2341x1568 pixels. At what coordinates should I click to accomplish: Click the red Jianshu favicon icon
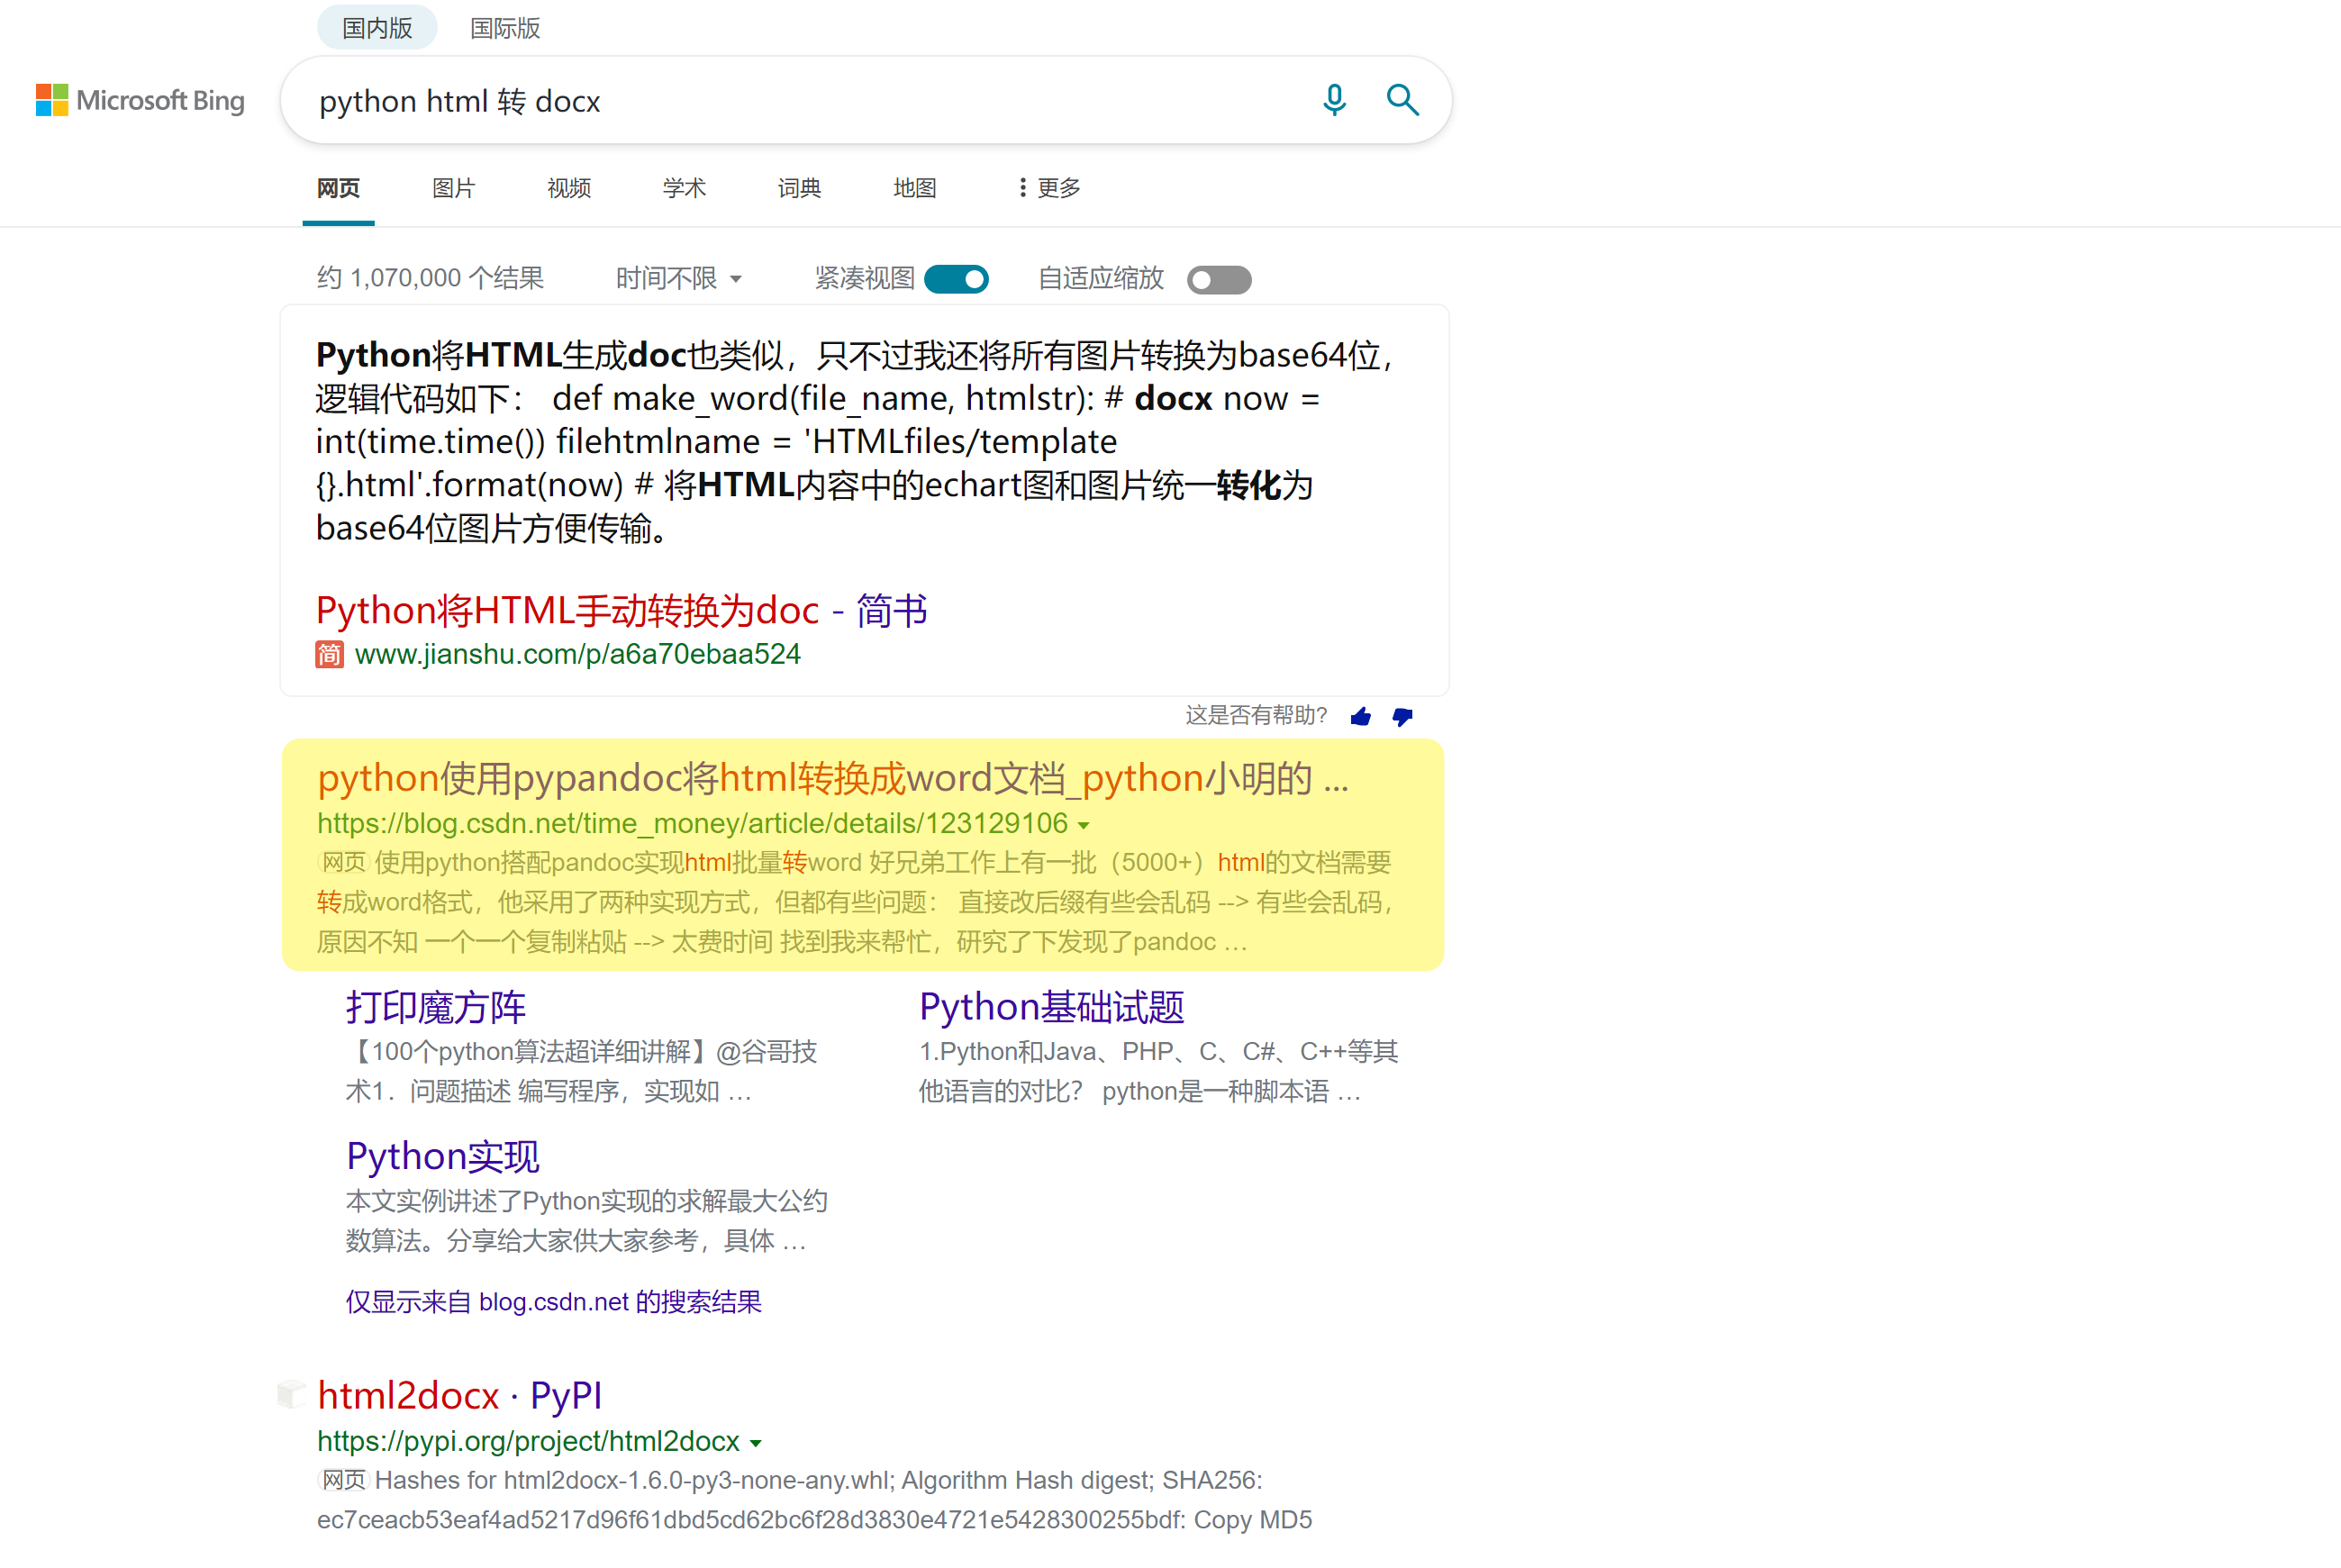coord(329,654)
